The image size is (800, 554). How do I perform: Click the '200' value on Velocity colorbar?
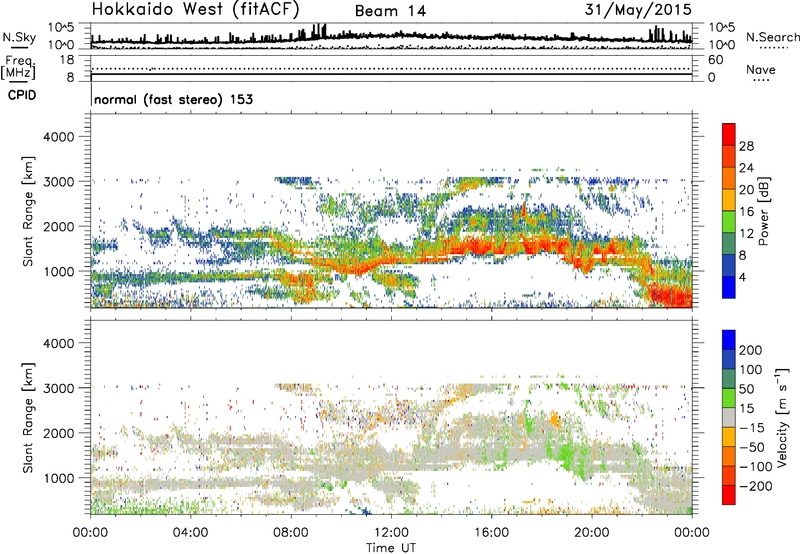coord(751,350)
